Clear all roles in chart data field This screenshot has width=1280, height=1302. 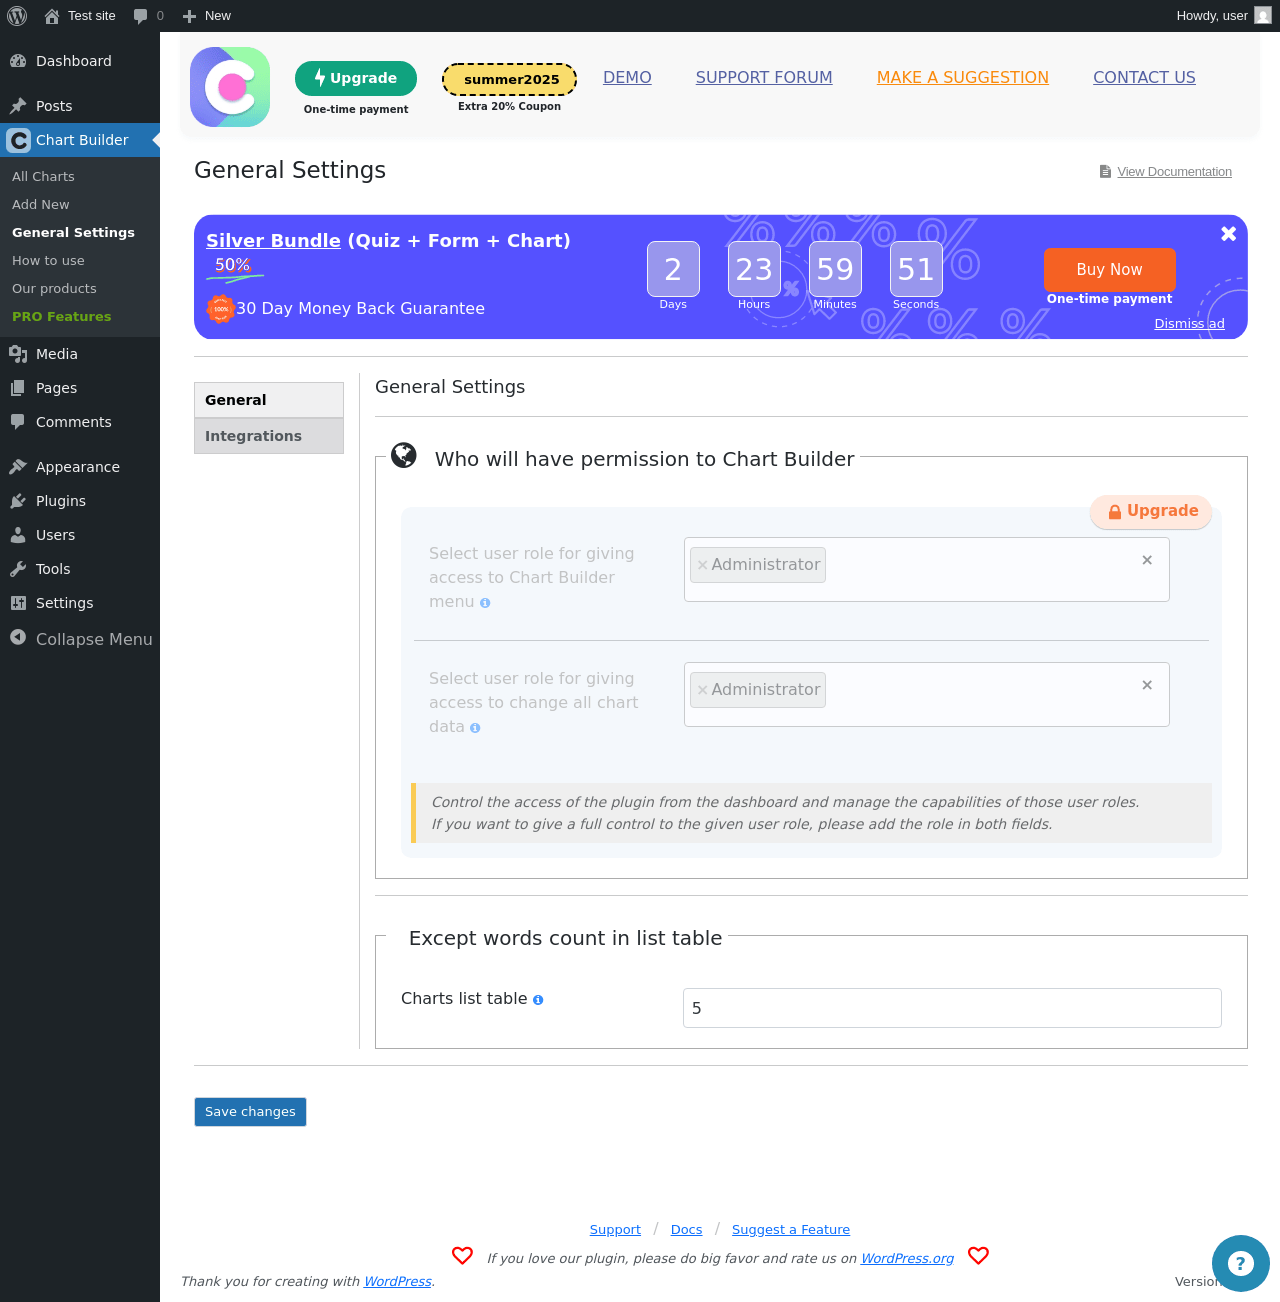1147,685
